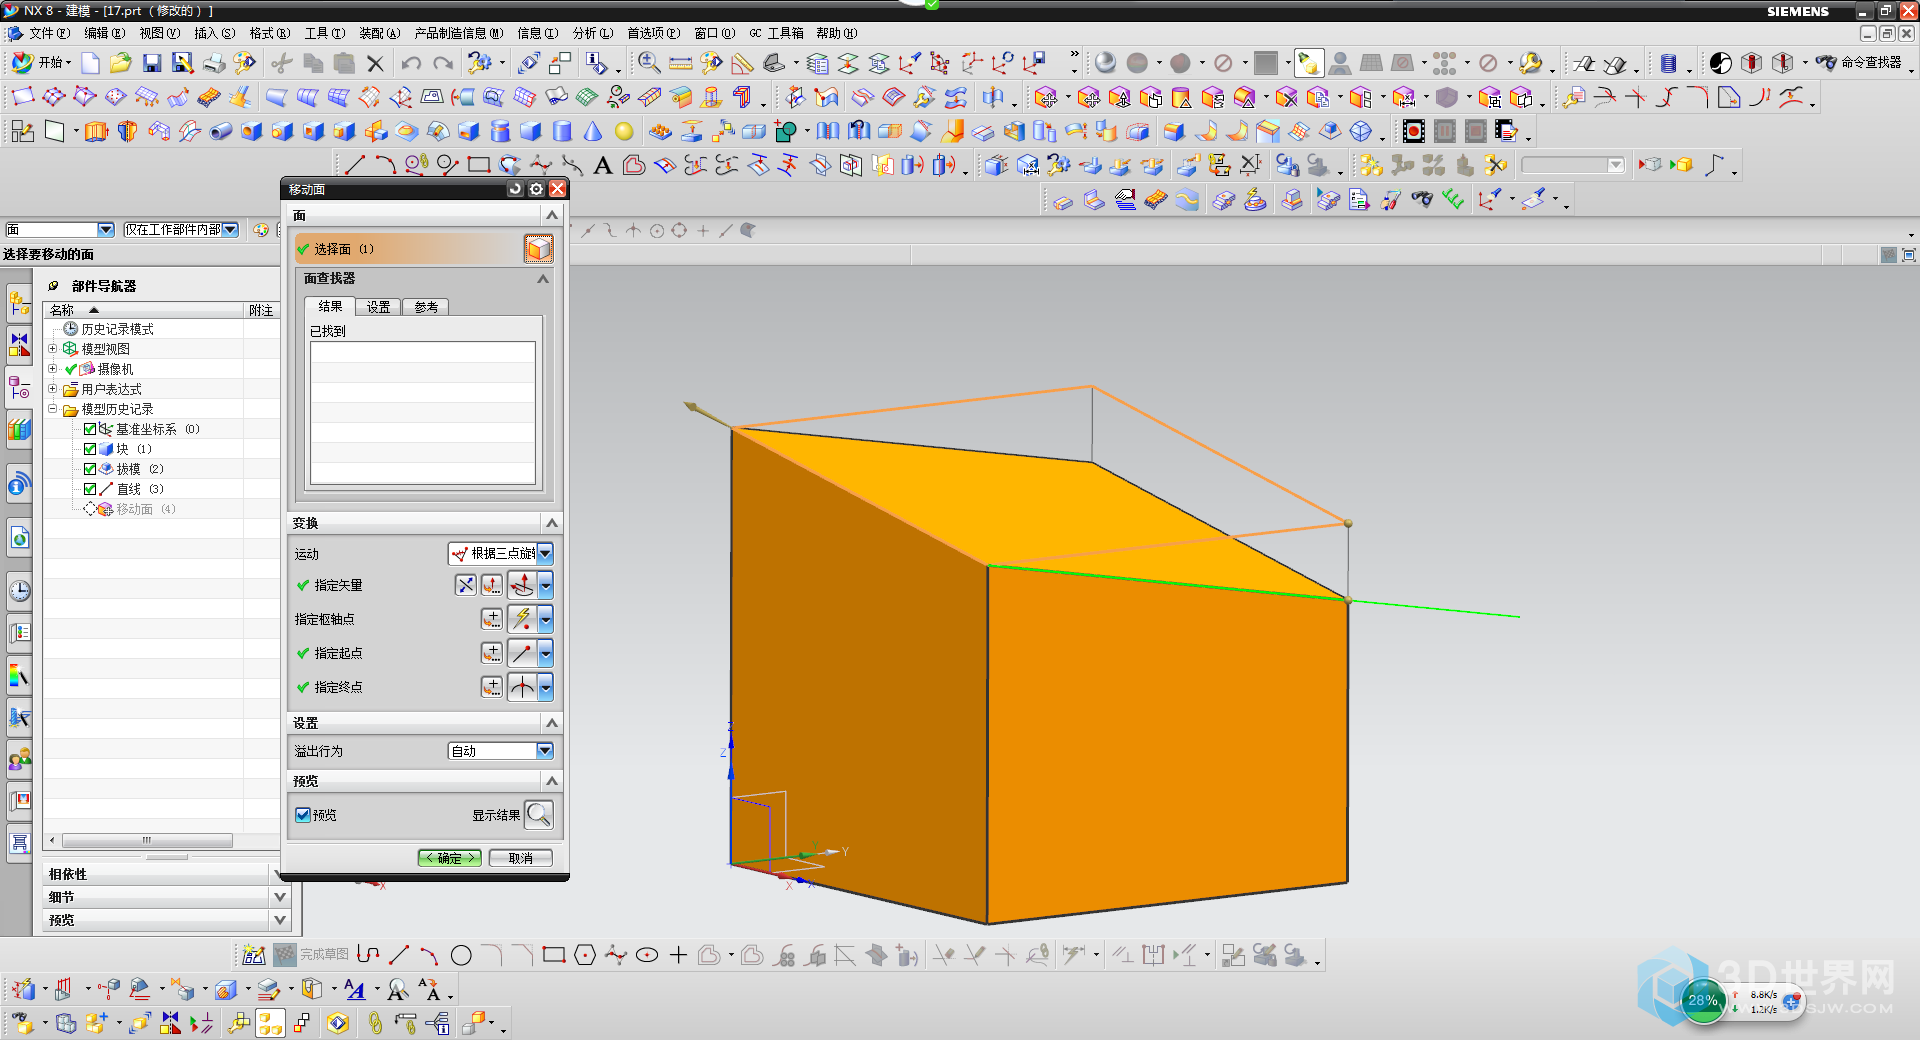The width and height of the screenshot is (1920, 1040).
Task: Click the Open folder icon
Action: click(121, 63)
